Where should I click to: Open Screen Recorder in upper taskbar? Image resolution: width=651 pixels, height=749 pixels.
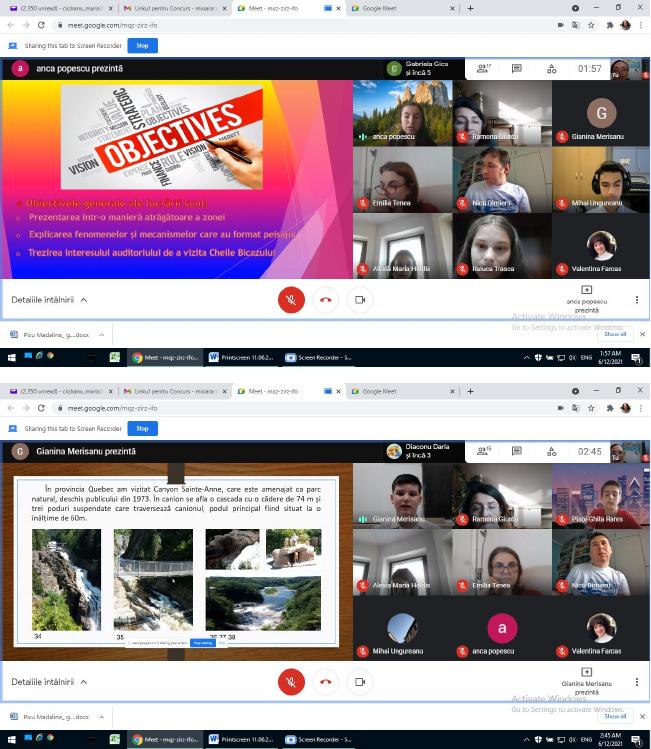[x=318, y=357]
